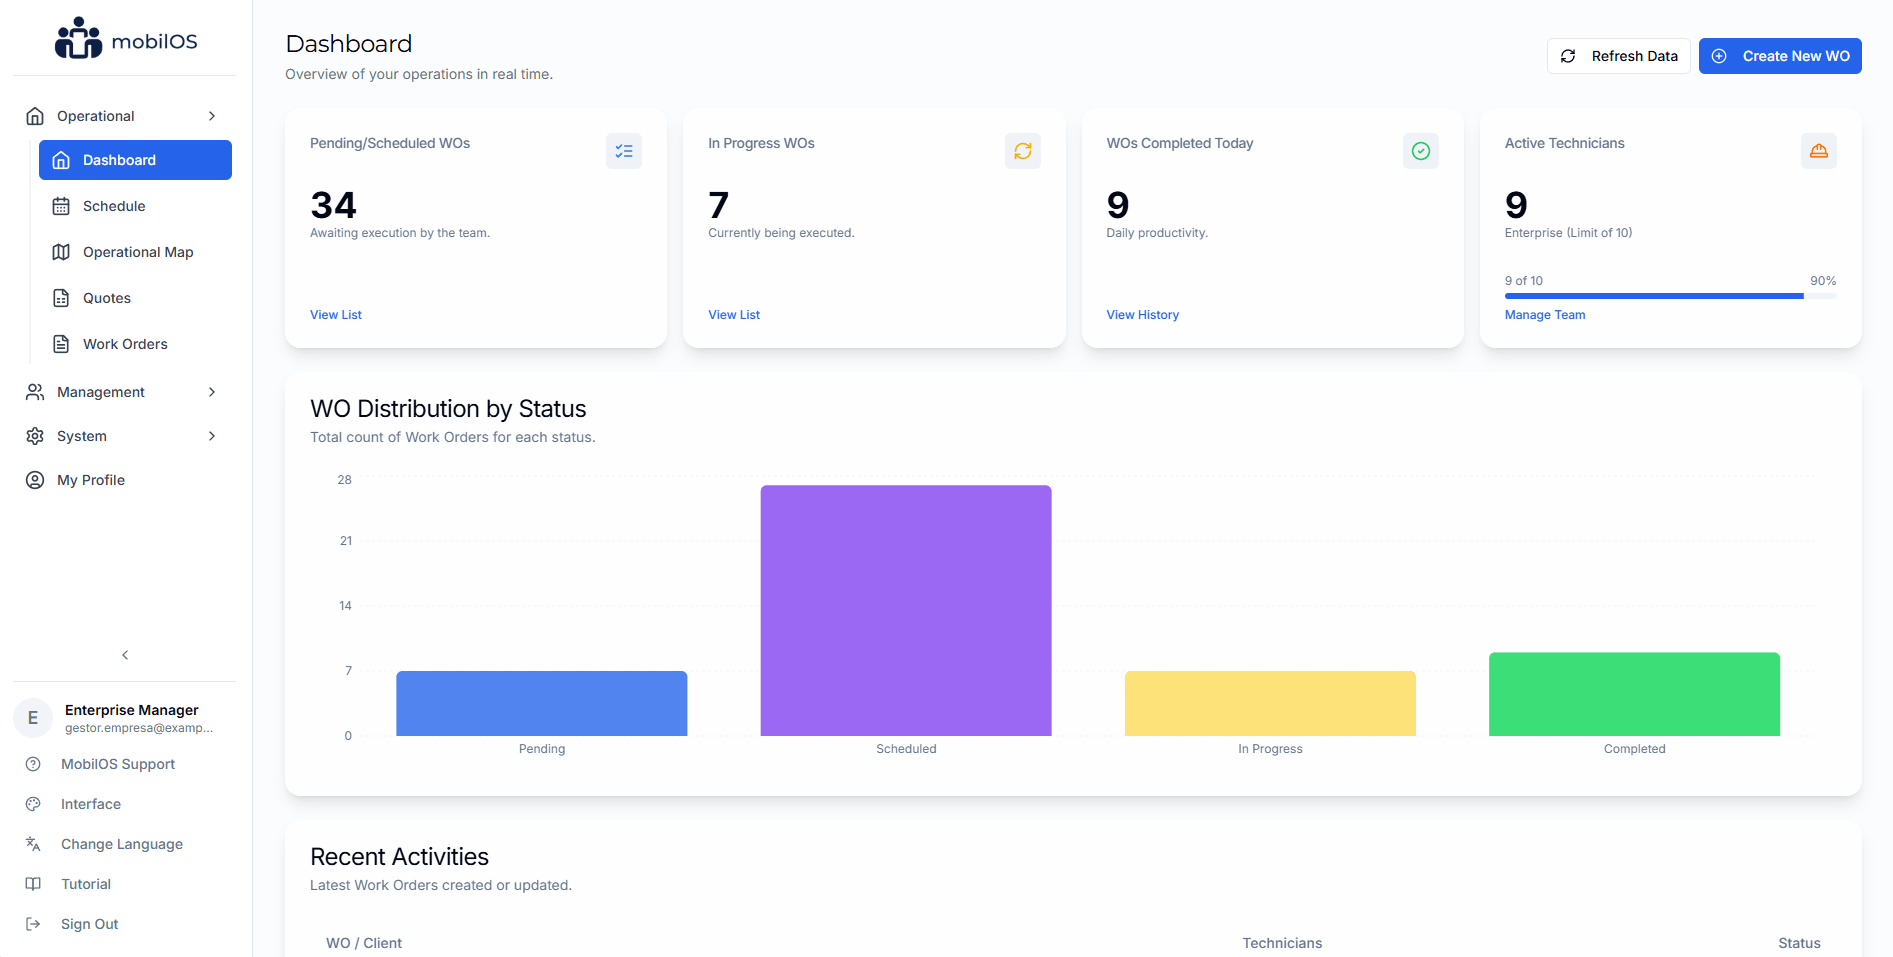Click the Pending/Scheduled WOs checklist icon

tap(624, 151)
